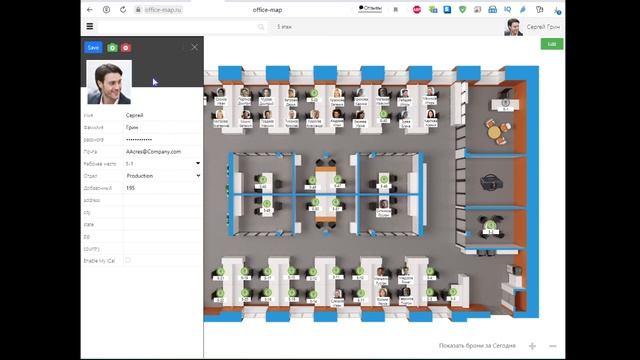Click the green Edit button
Image resolution: width=640 pixels, height=360 pixels.
[x=552, y=44]
